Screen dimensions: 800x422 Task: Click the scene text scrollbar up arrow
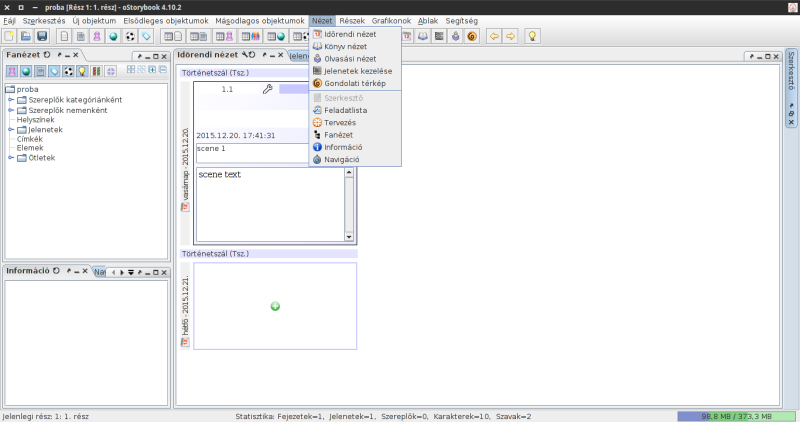click(x=349, y=172)
